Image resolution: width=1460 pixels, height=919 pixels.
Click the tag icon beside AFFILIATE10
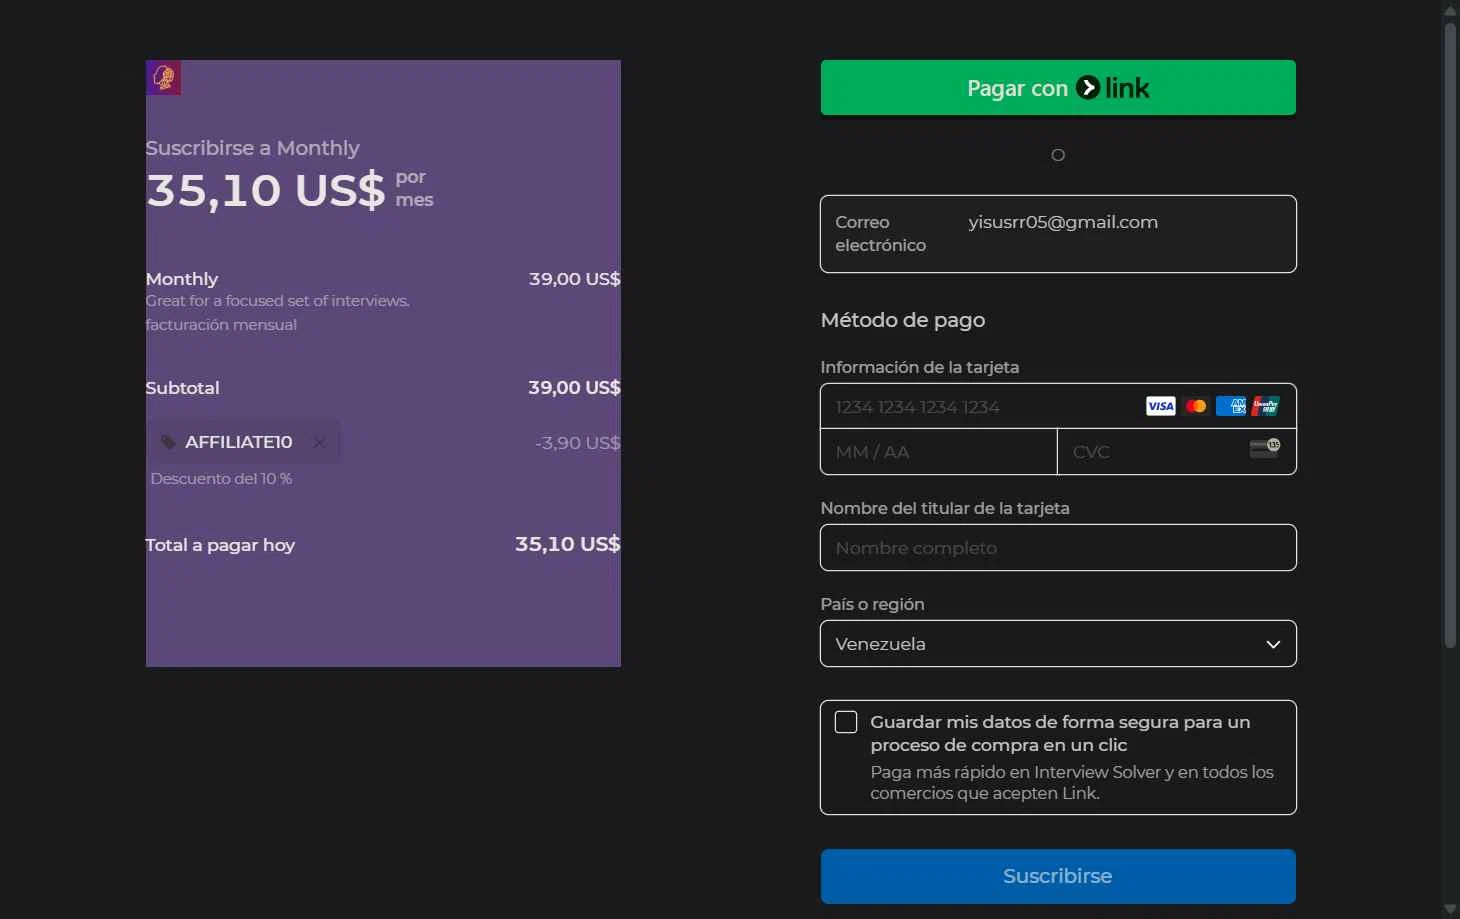coord(168,442)
